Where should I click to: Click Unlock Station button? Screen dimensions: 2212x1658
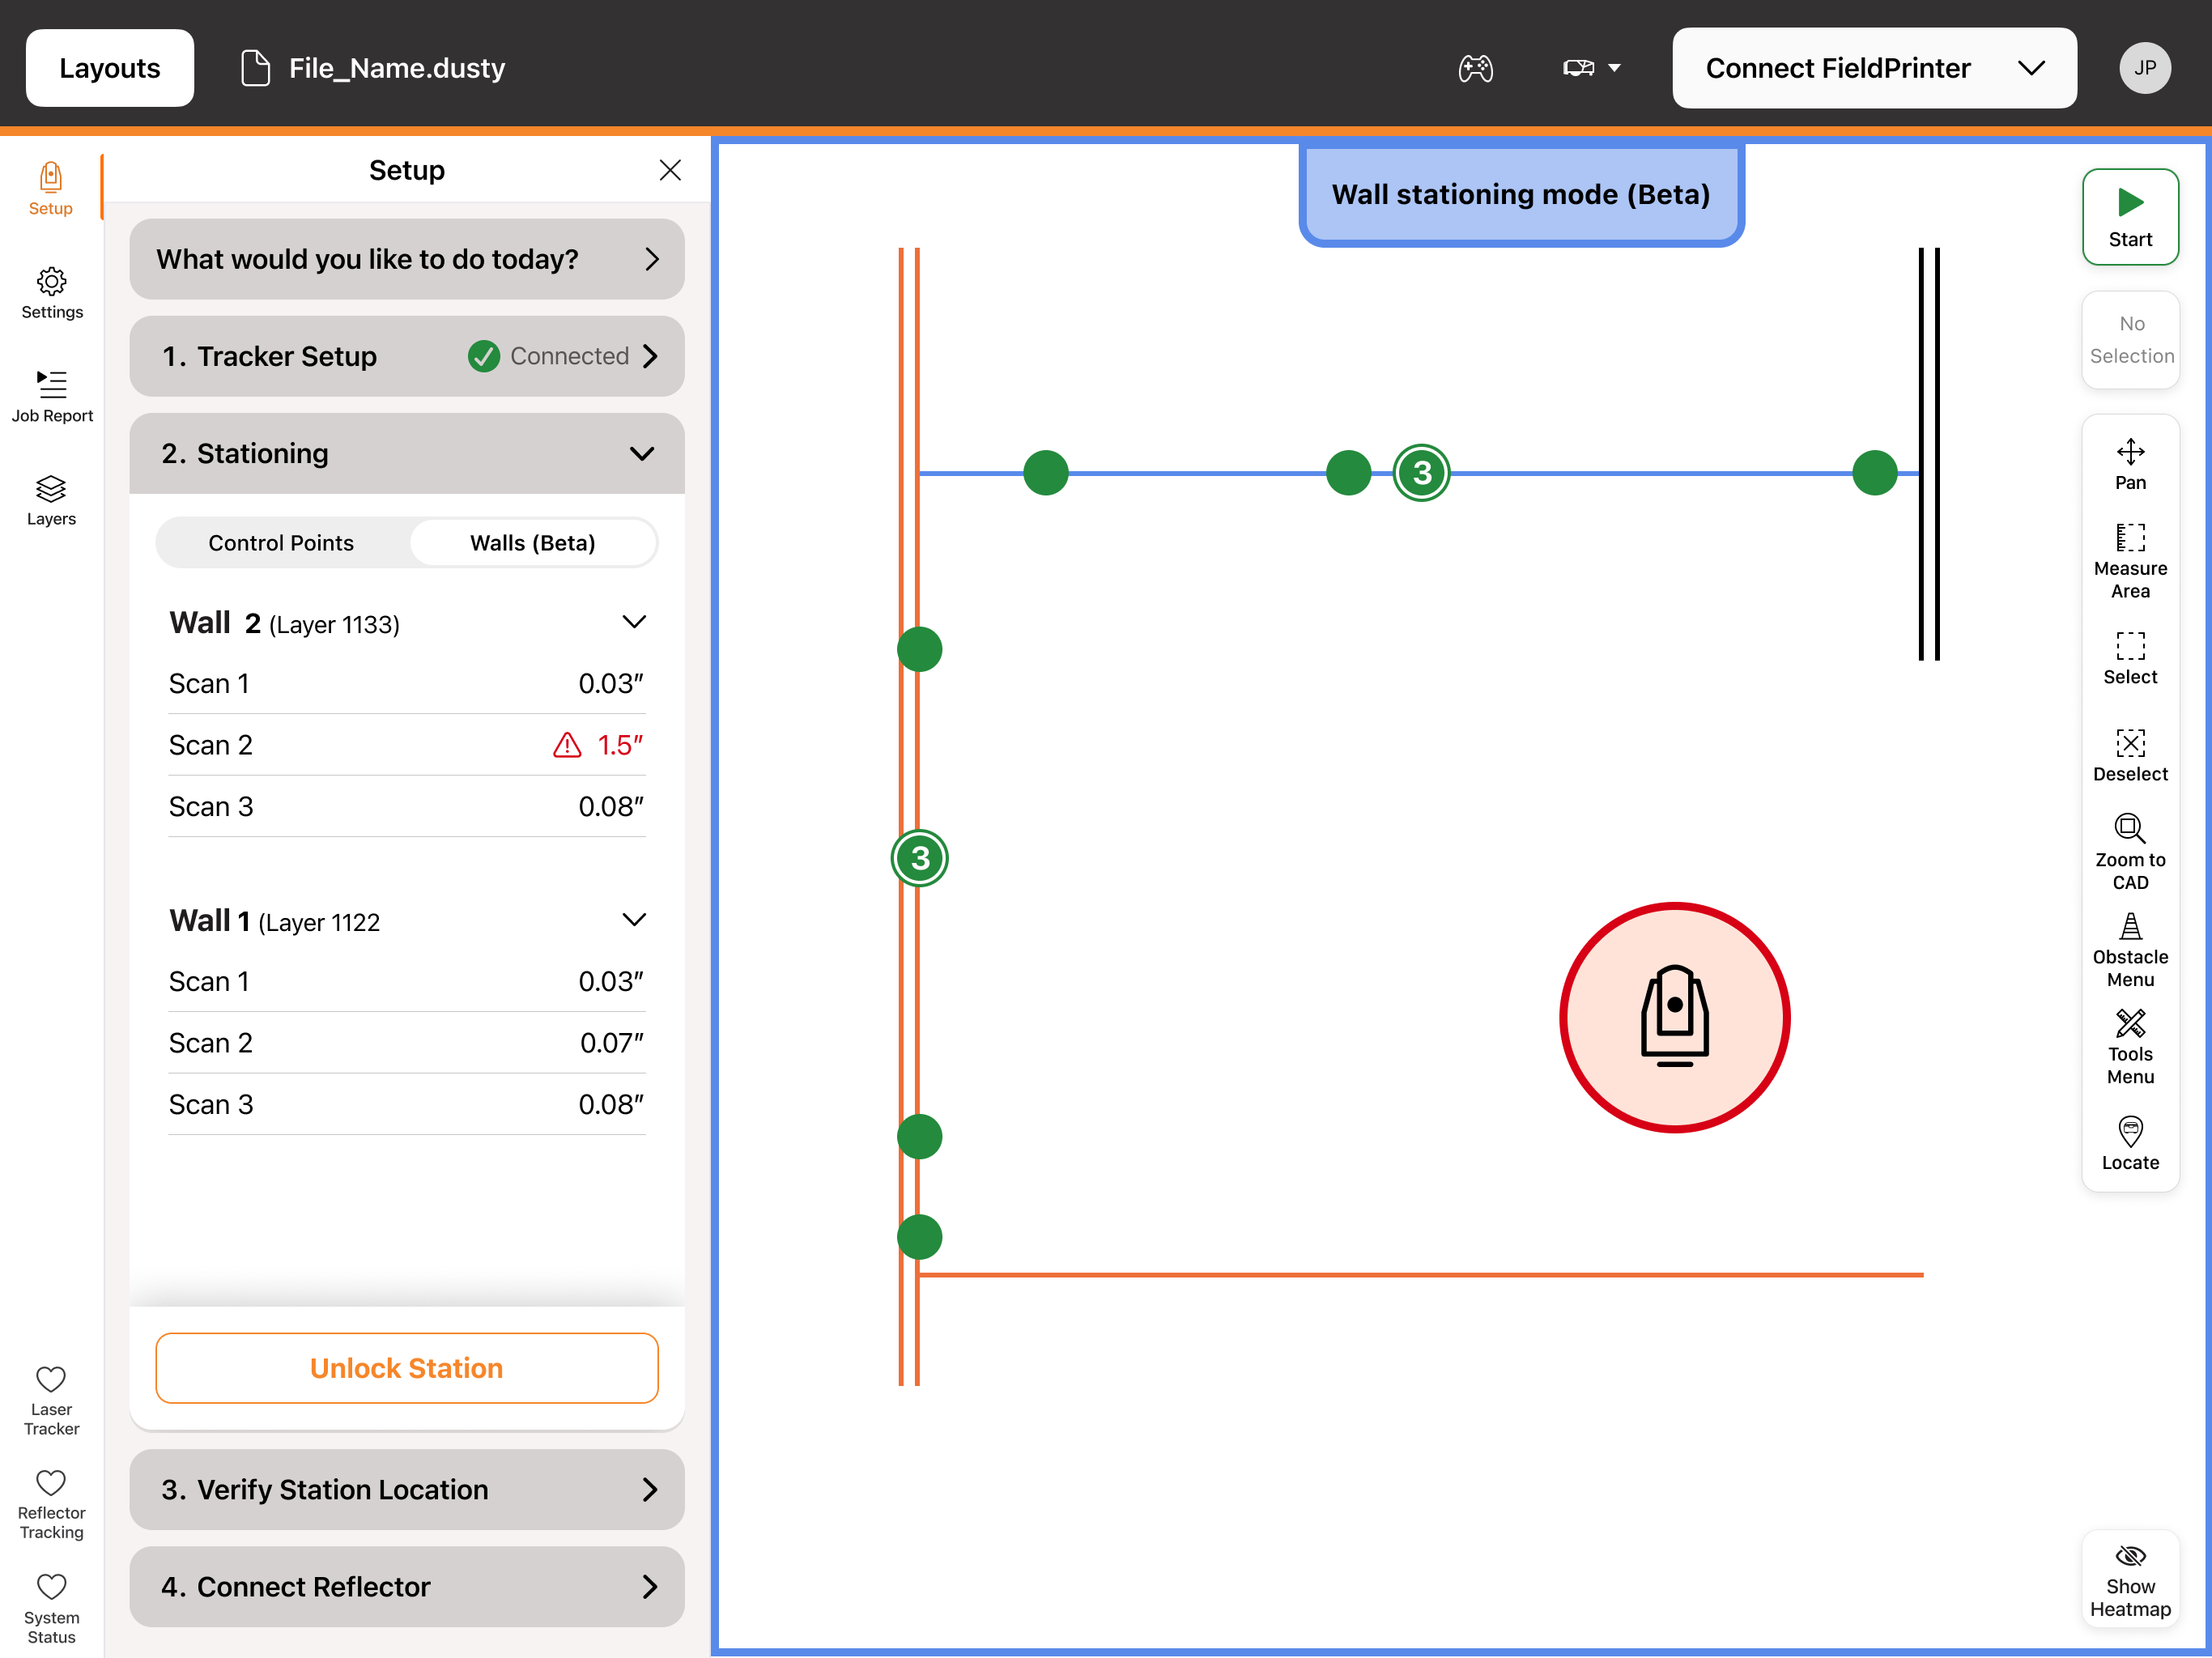tap(407, 1368)
